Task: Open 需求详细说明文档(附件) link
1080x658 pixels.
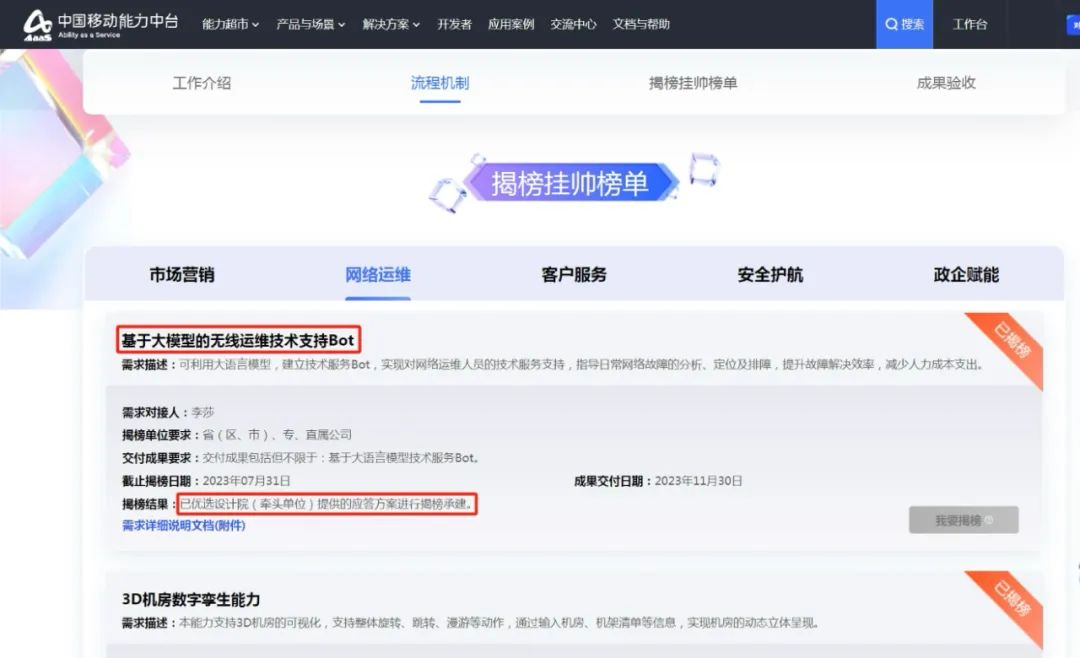Action: click(x=184, y=525)
